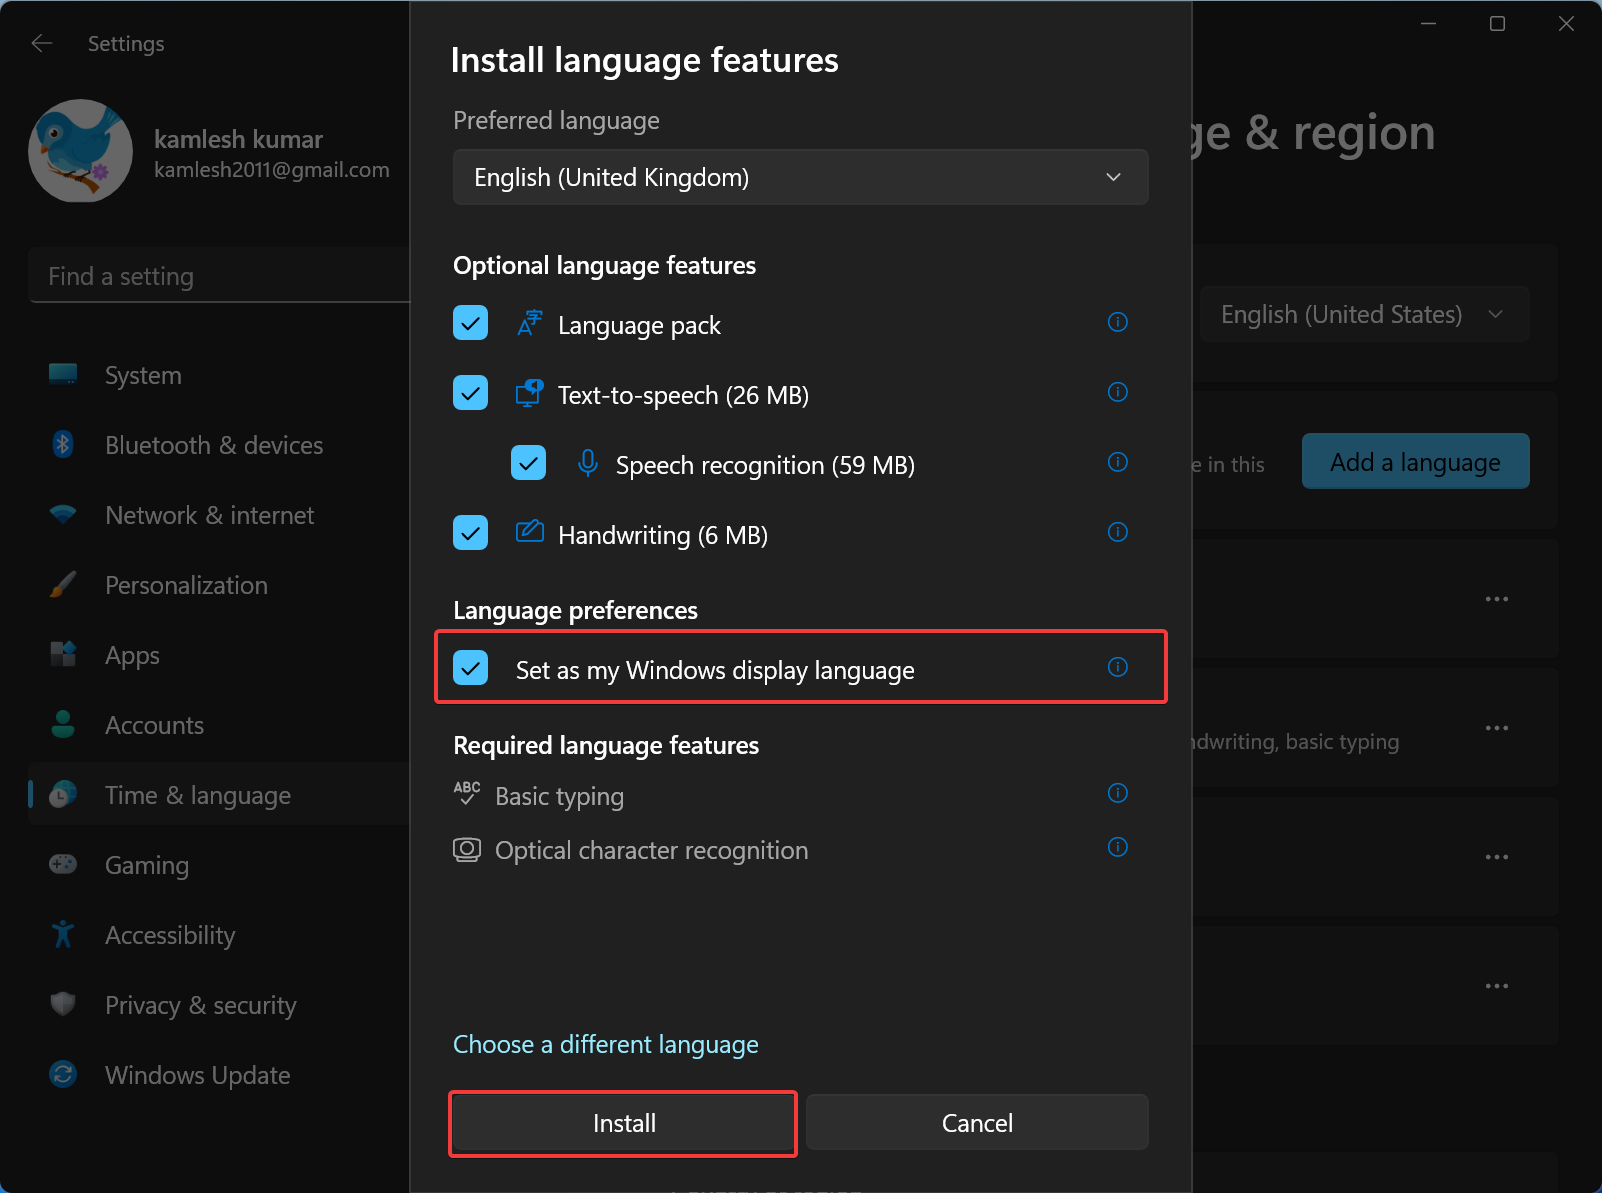Click the Accessibility figure icon

point(63,934)
